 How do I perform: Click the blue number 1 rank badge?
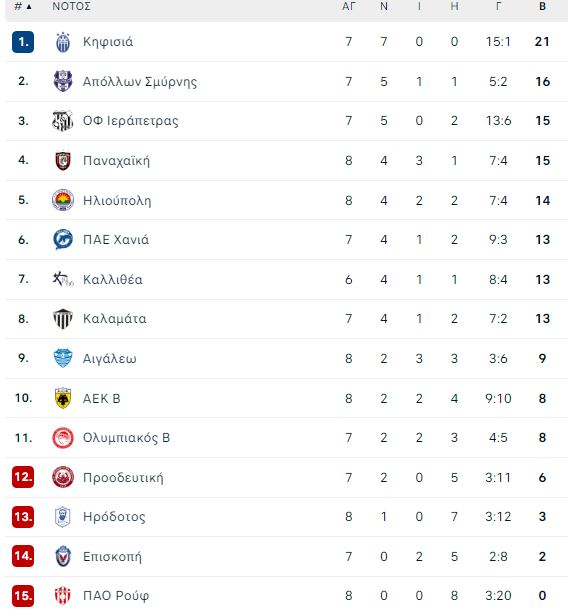23,42
